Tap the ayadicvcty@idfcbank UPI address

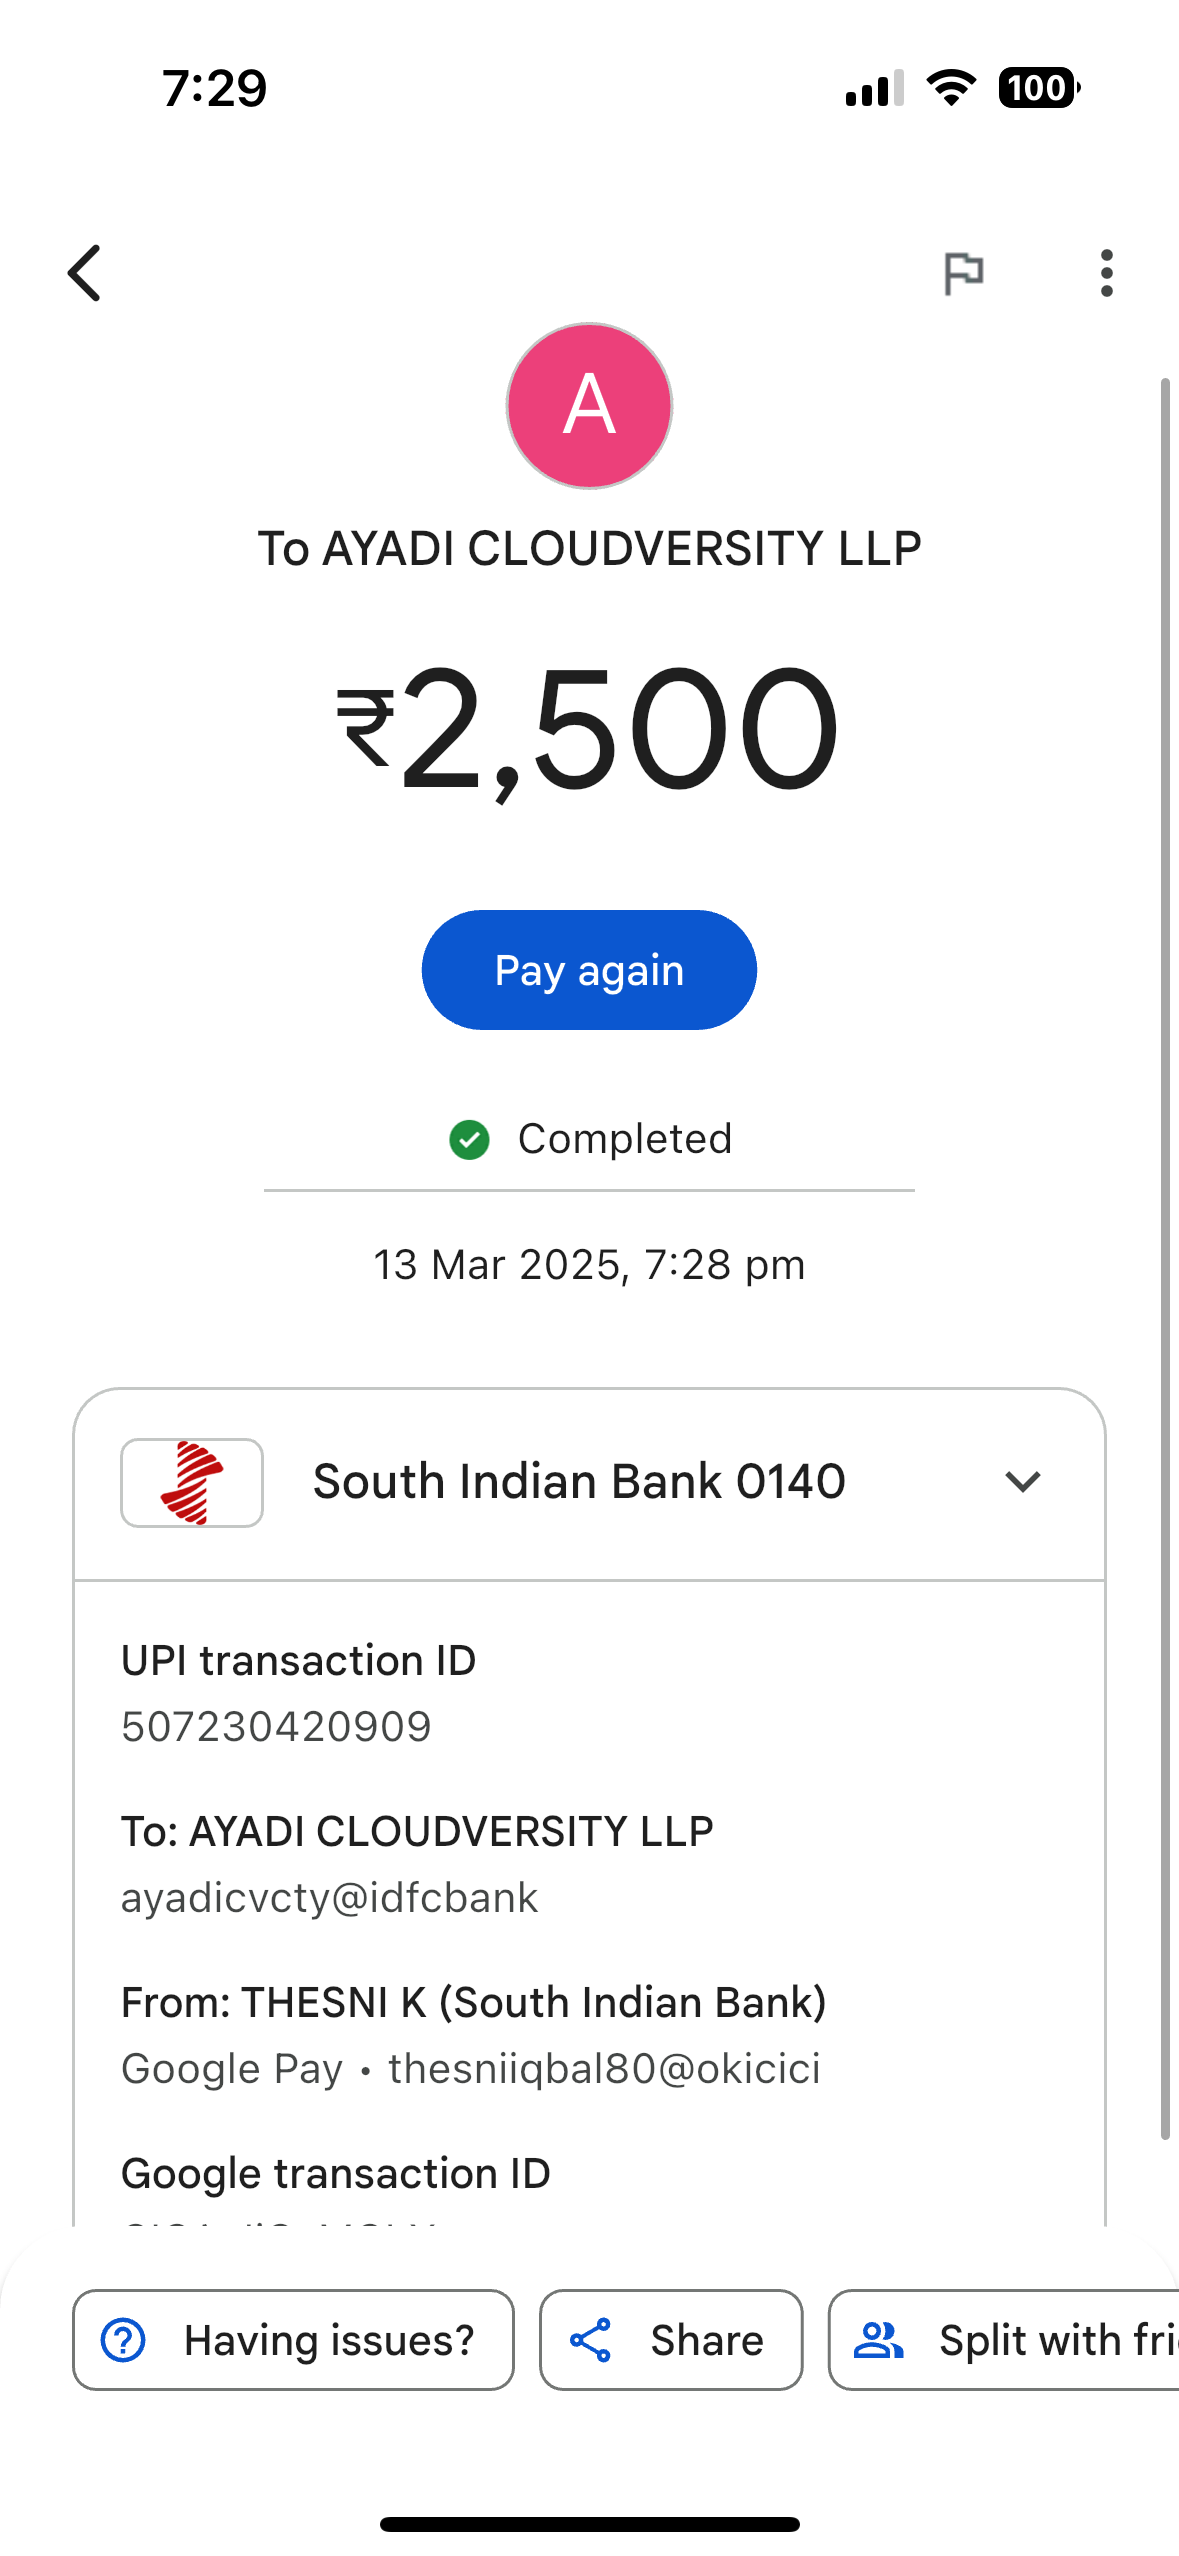click(330, 1898)
